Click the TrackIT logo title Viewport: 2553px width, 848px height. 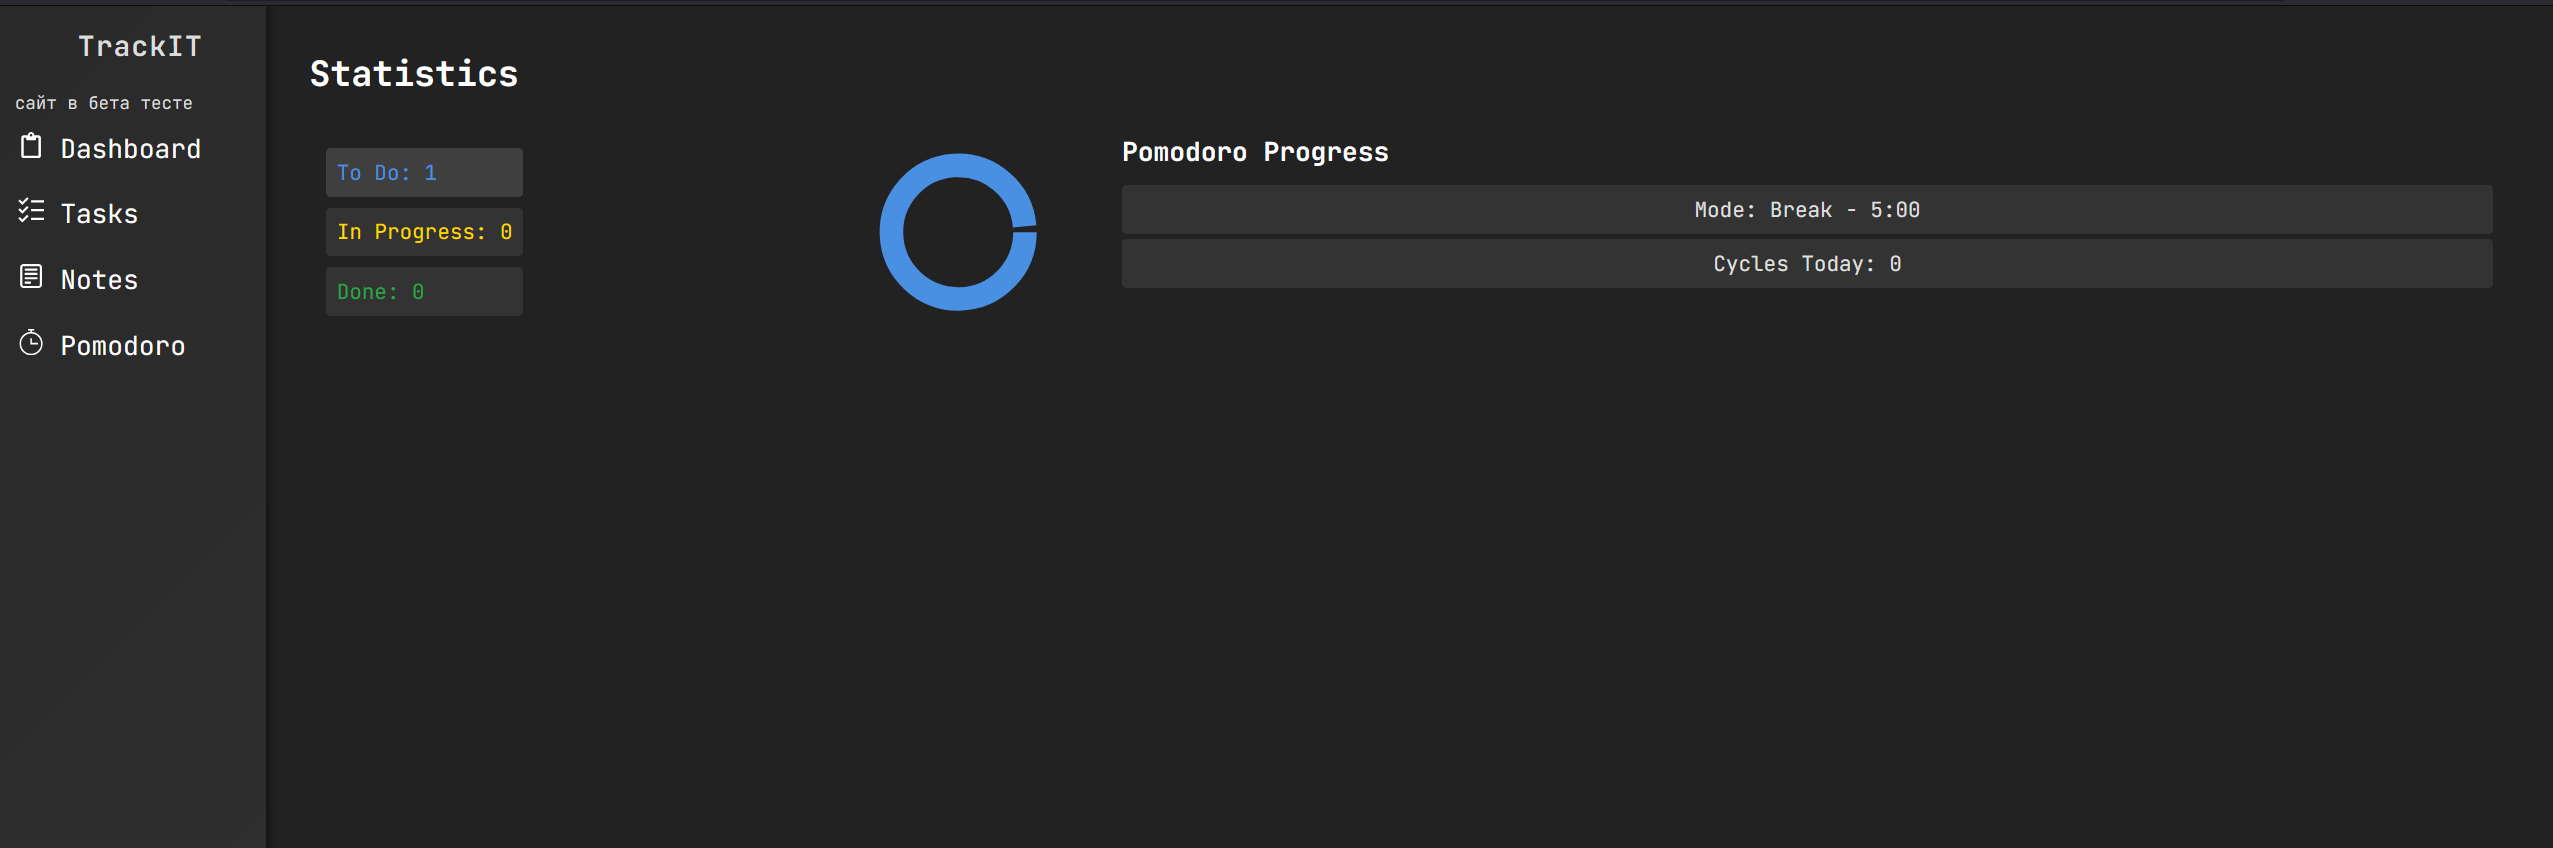pos(140,46)
